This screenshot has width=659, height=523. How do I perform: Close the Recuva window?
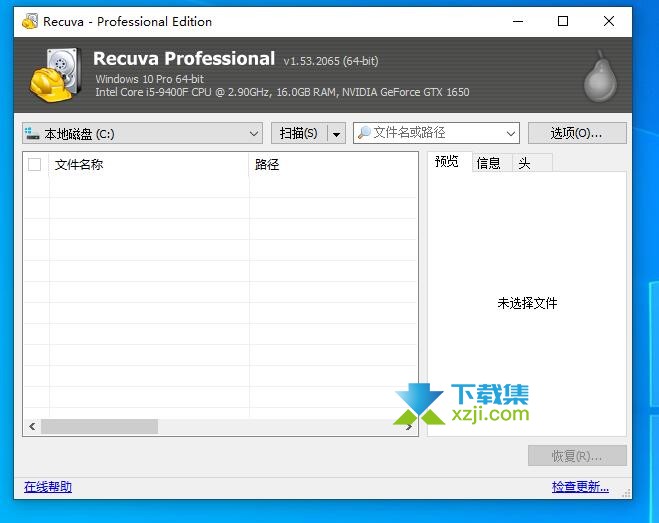[x=609, y=21]
